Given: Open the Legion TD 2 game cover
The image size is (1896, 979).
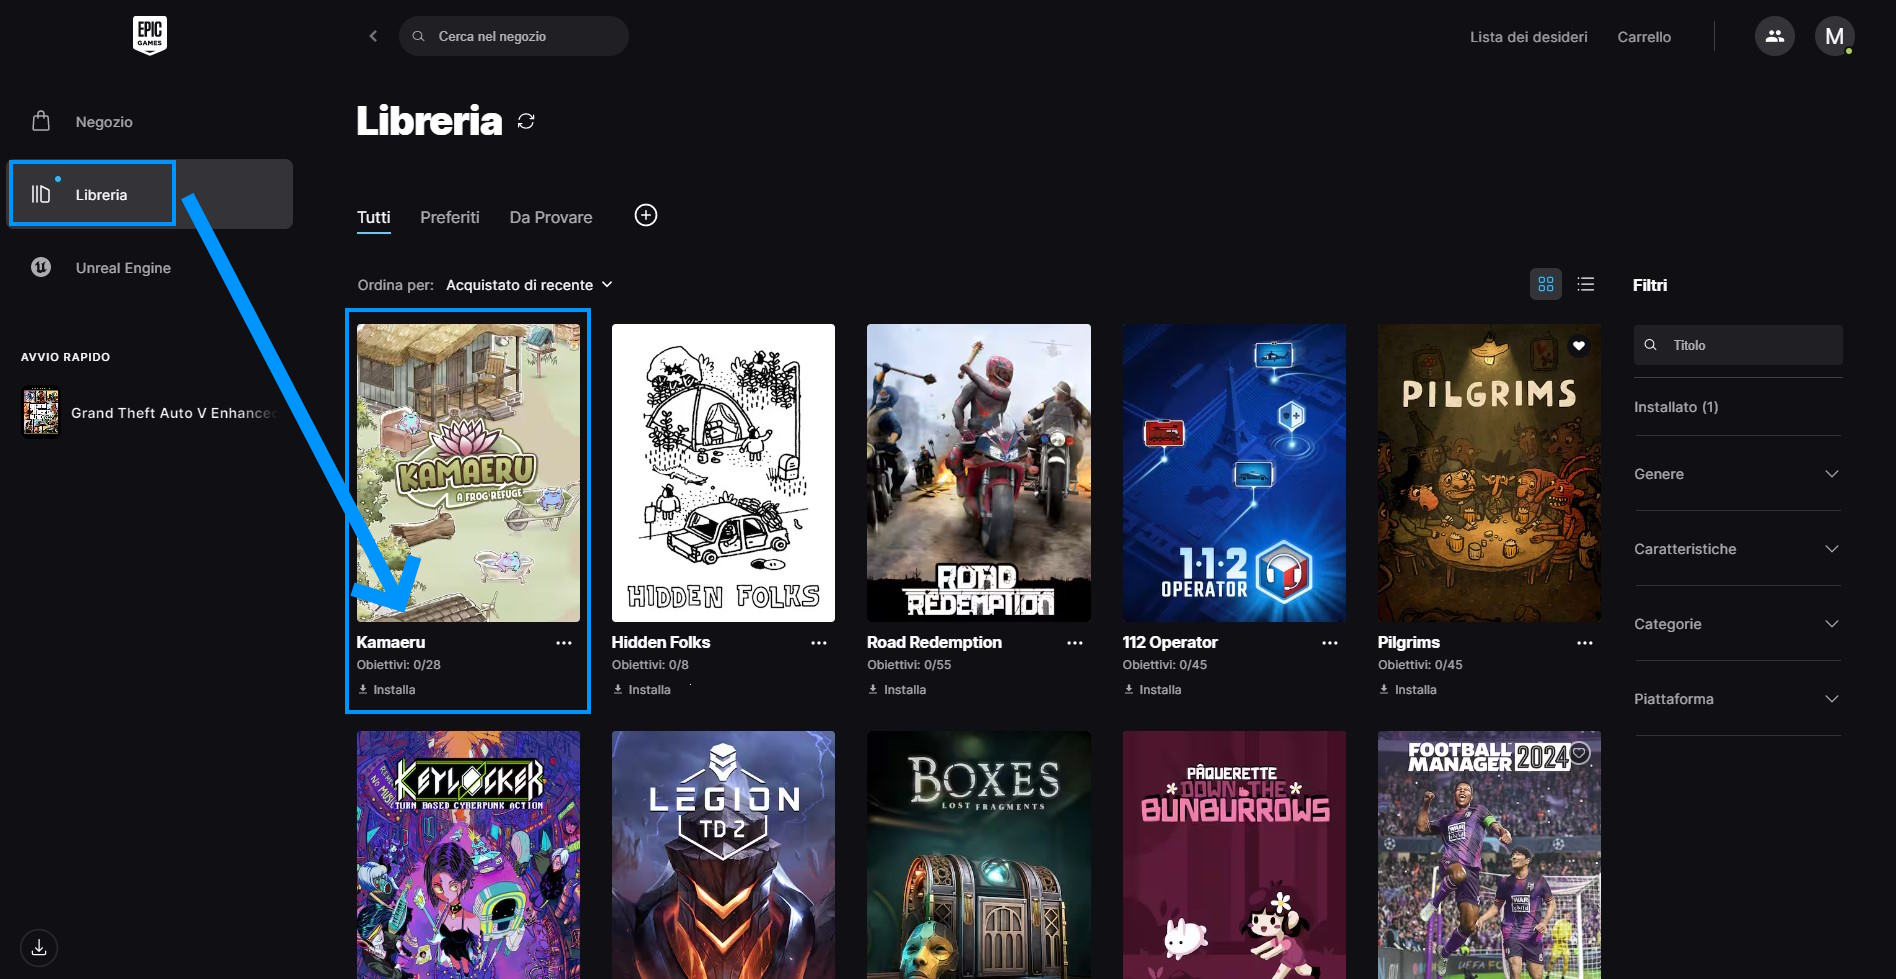Looking at the screenshot, I should click(723, 855).
